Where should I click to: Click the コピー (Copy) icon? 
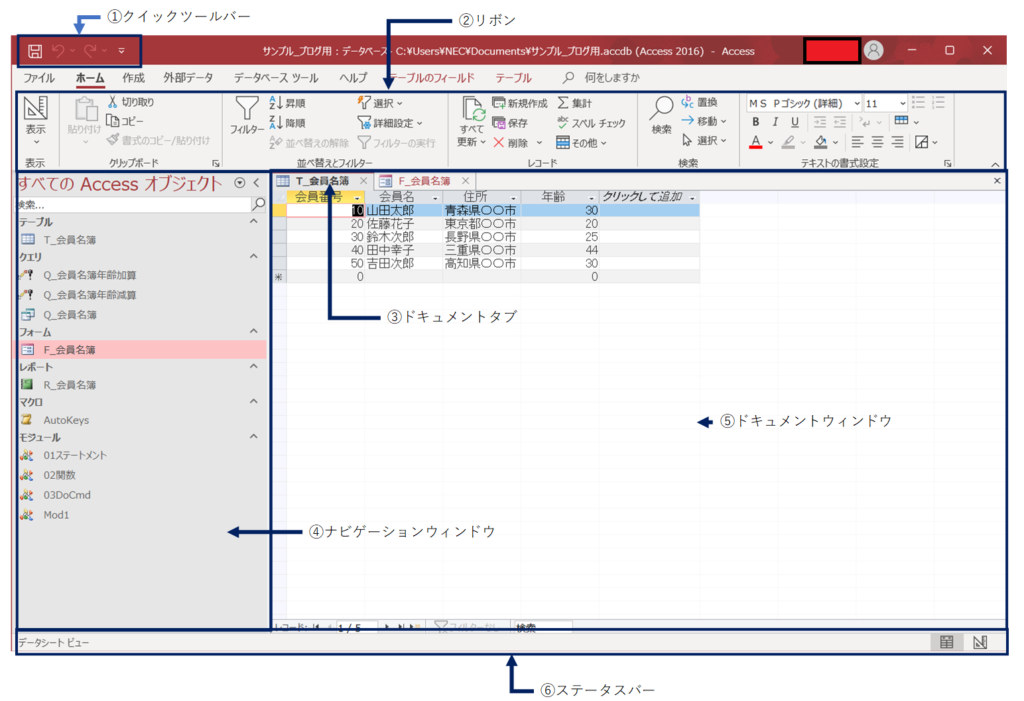[x=111, y=120]
